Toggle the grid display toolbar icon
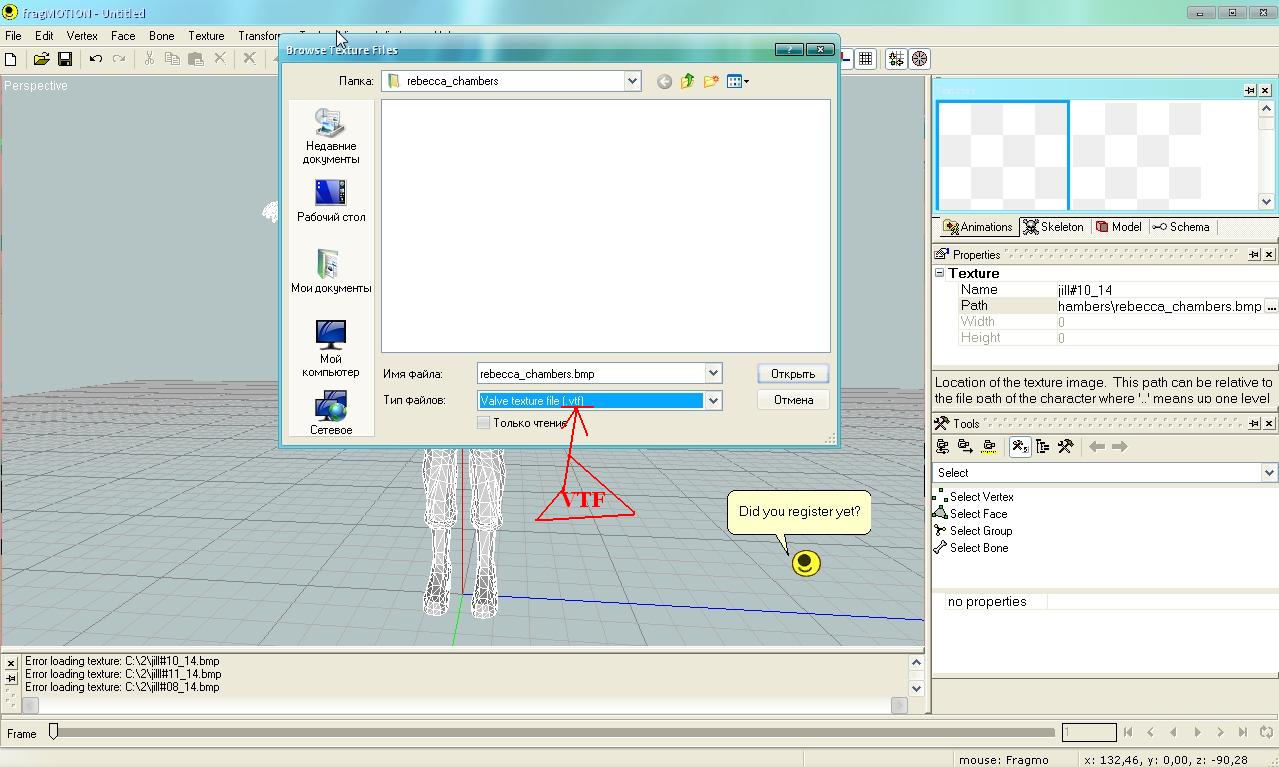The image size is (1279, 767). click(866, 59)
